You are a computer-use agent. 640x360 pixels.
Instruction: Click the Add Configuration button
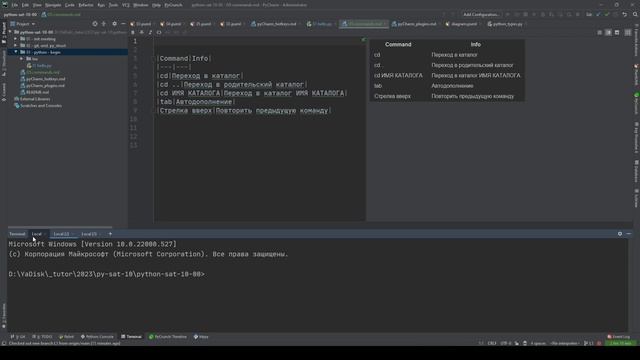[x=481, y=14]
